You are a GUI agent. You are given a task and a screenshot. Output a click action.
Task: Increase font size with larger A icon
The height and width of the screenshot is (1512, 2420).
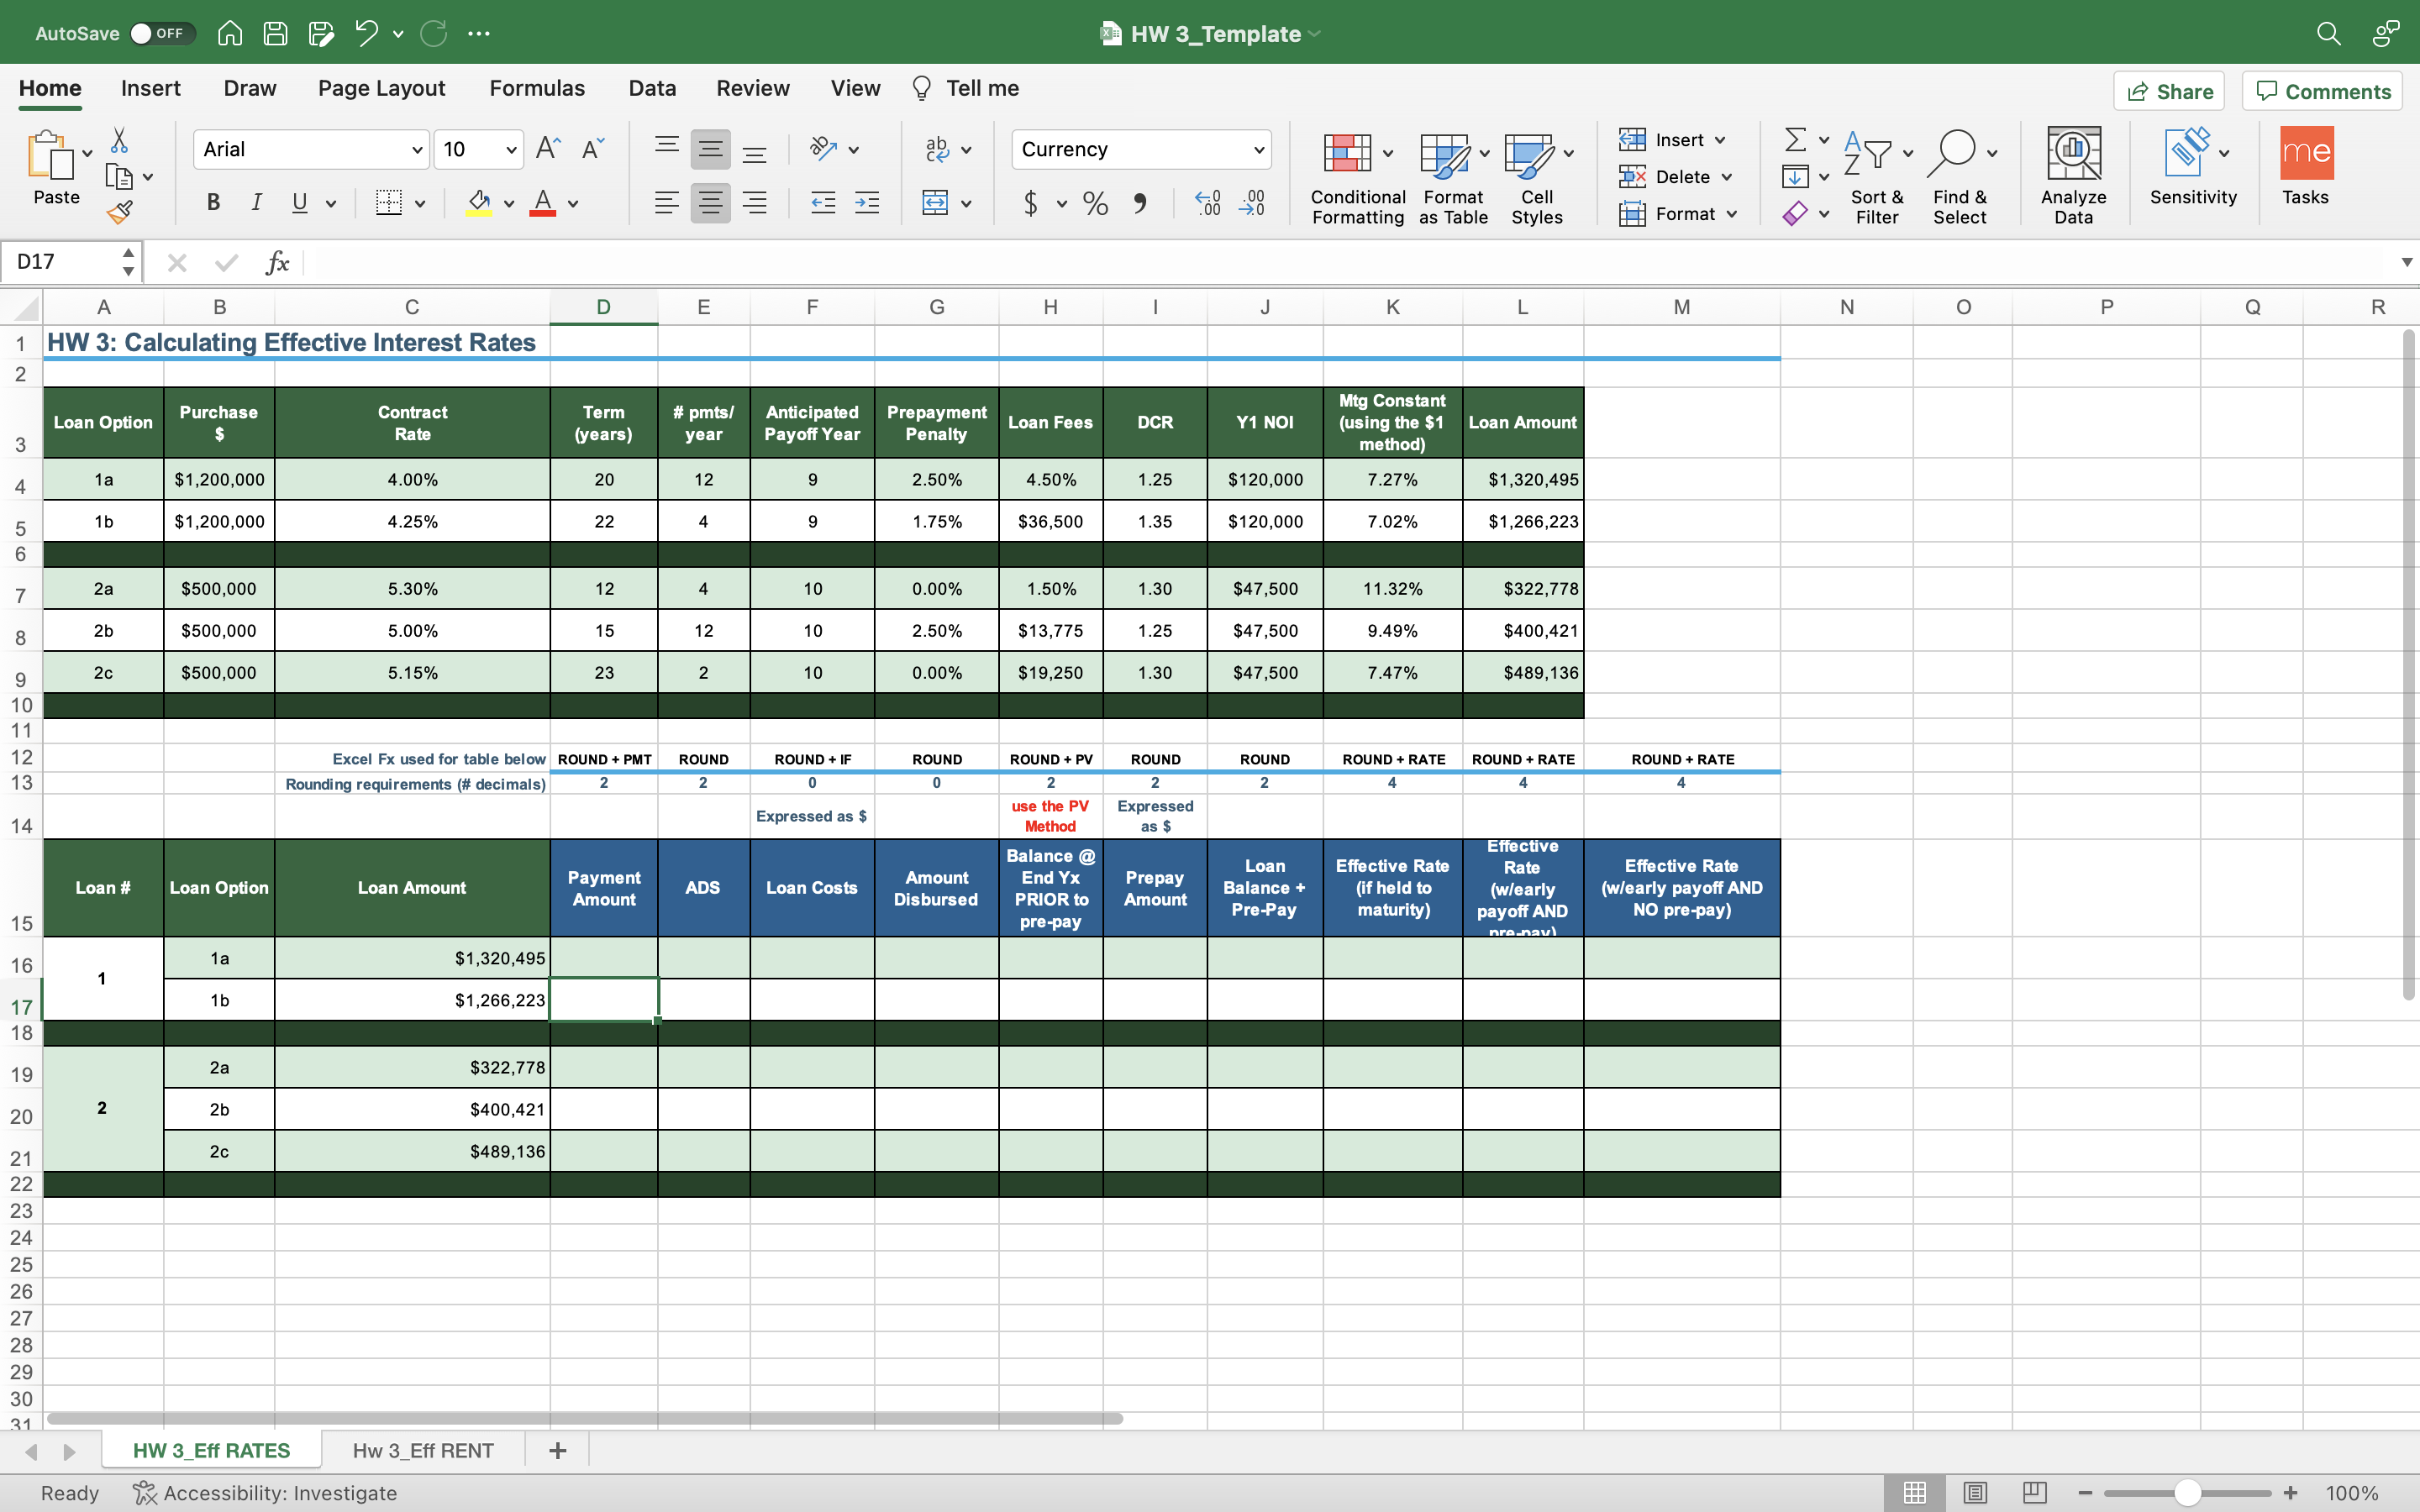[548, 149]
